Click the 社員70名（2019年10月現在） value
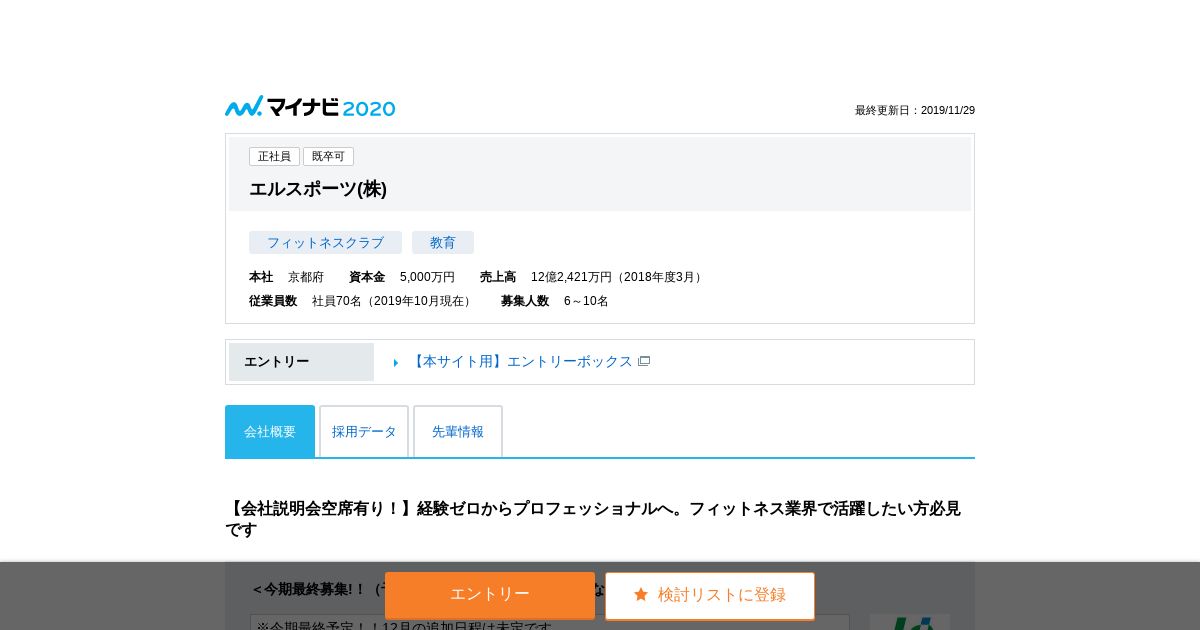Screen dimensions: 1200x630 point(393,301)
